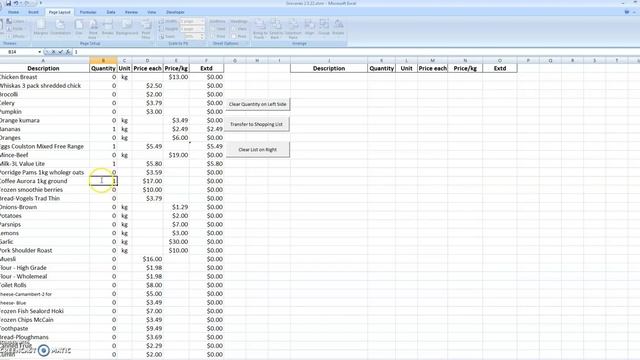640x360 pixels.
Task: Open the Margins options
Action: (41, 28)
